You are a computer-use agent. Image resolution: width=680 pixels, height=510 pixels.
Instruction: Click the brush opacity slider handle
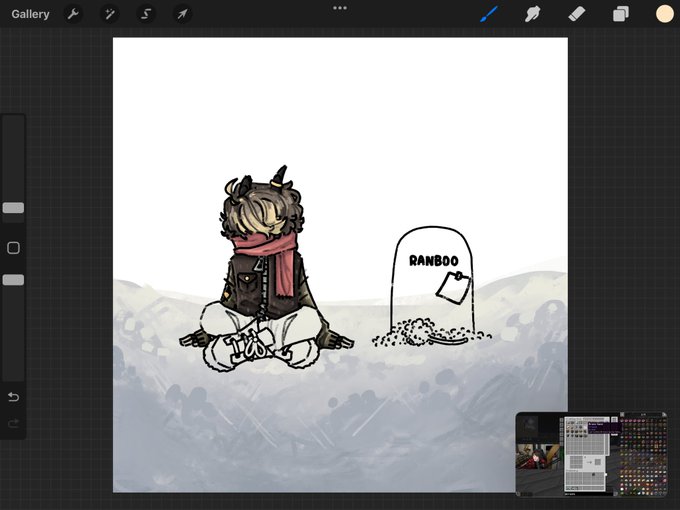[13, 280]
